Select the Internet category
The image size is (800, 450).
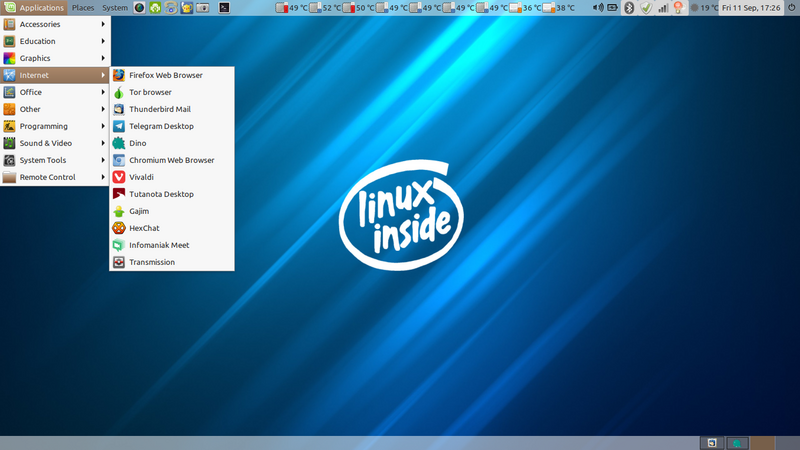pyautogui.click(x=55, y=75)
